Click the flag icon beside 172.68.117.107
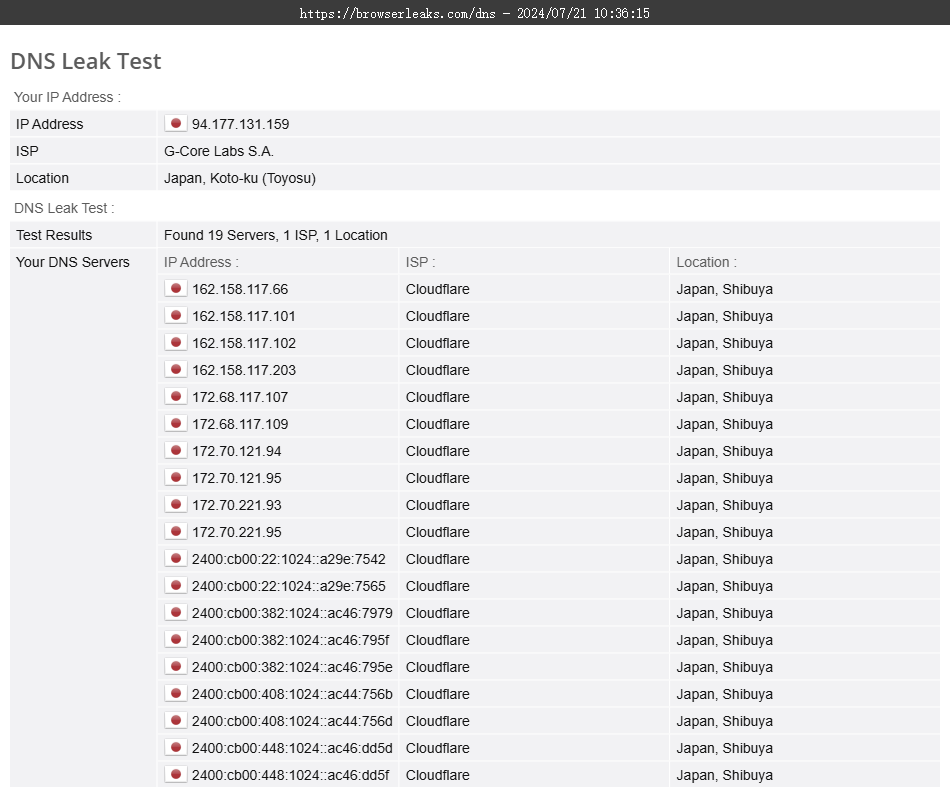This screenshot has width=950, height=802. click(x=176, y=397)
